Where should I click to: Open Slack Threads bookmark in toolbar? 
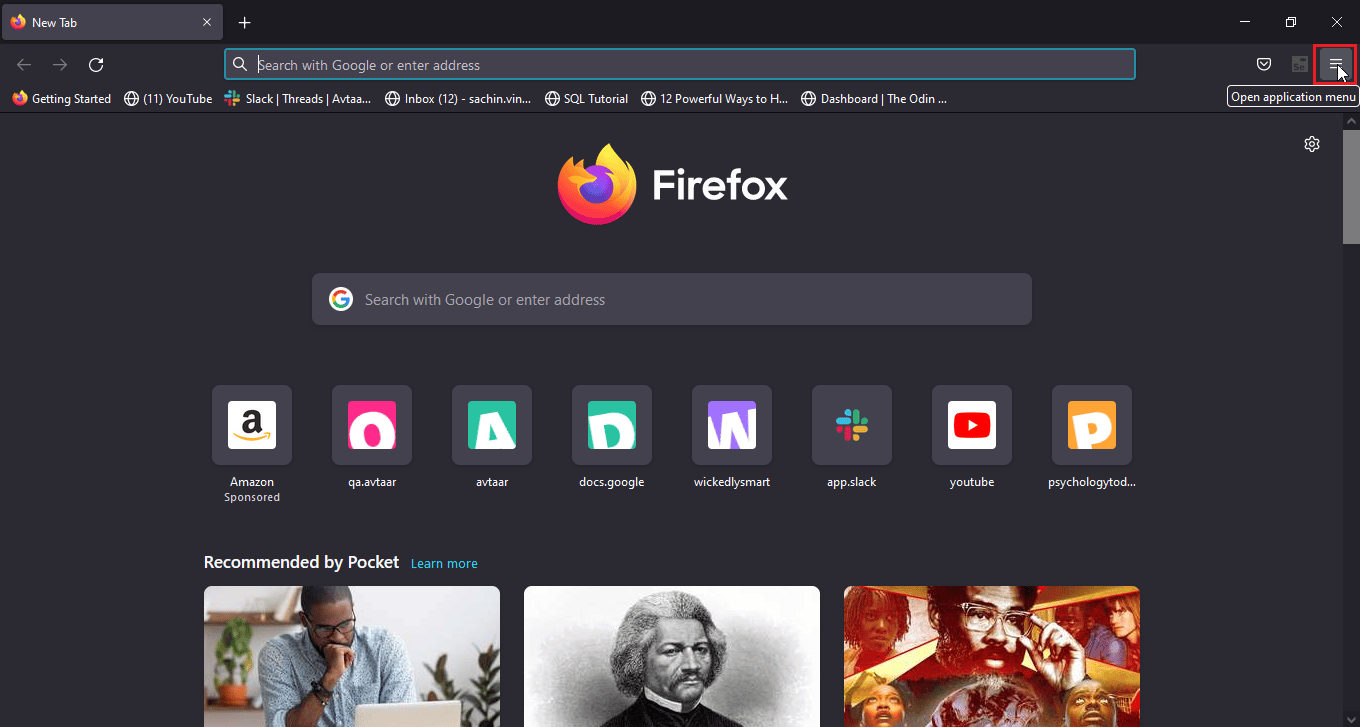[298, 99]
